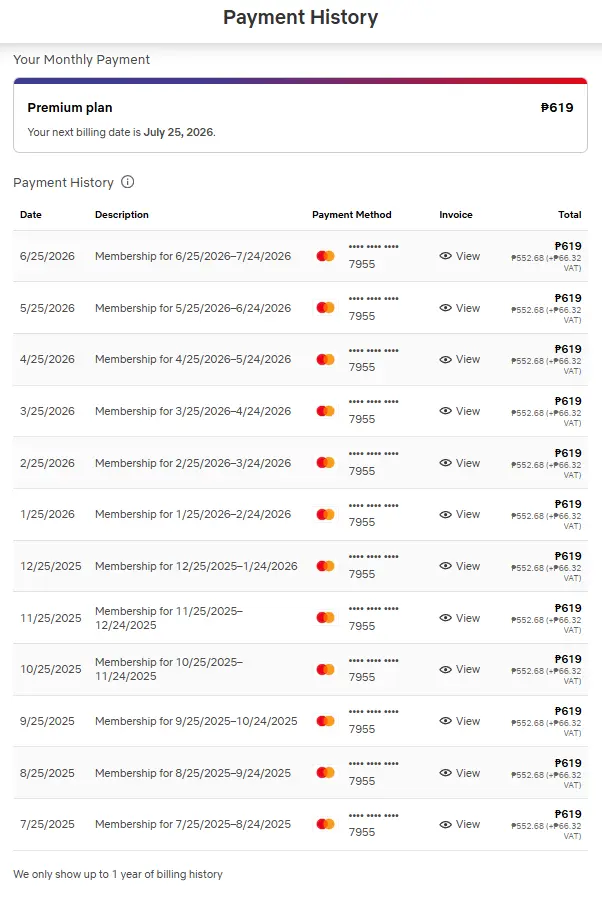Click the info icon beside Payment History
The image size is (602, 903).
click(127, 182)
